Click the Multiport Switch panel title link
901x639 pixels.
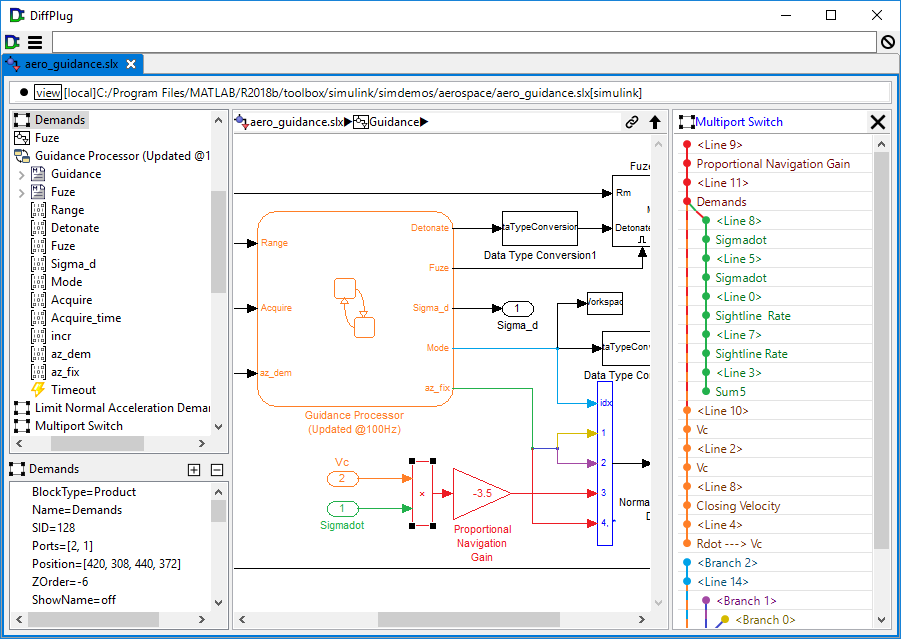739,122
